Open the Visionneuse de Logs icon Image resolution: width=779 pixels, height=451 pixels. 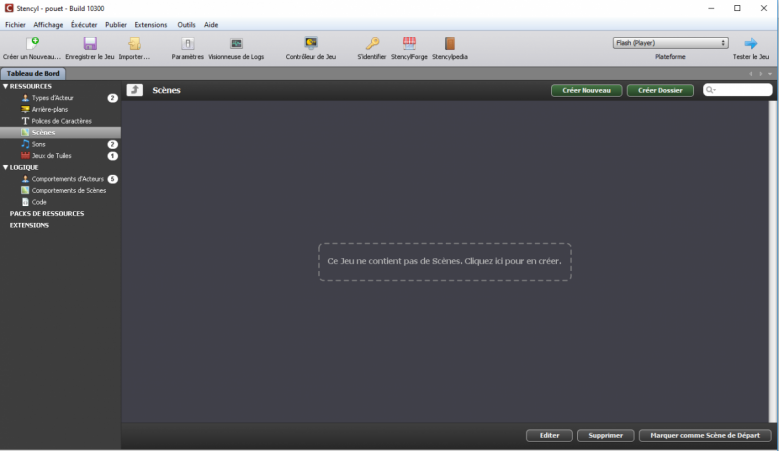coord(236,44)
